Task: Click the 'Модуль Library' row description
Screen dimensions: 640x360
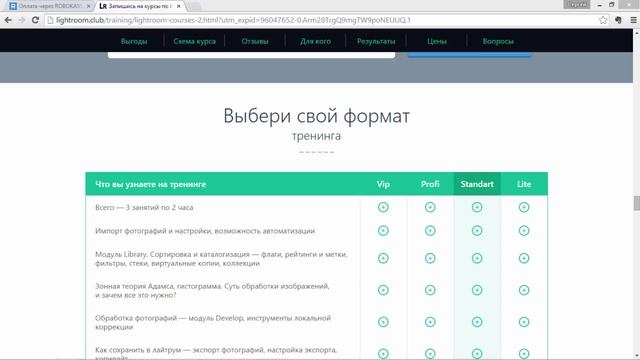Action: coord(221,259)
